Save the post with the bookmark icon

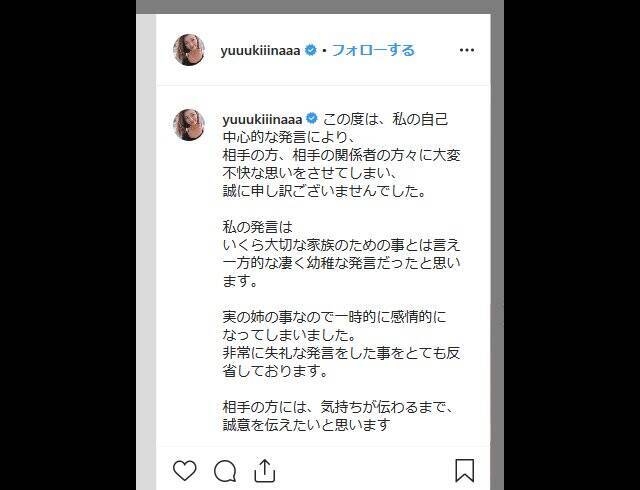464,471
